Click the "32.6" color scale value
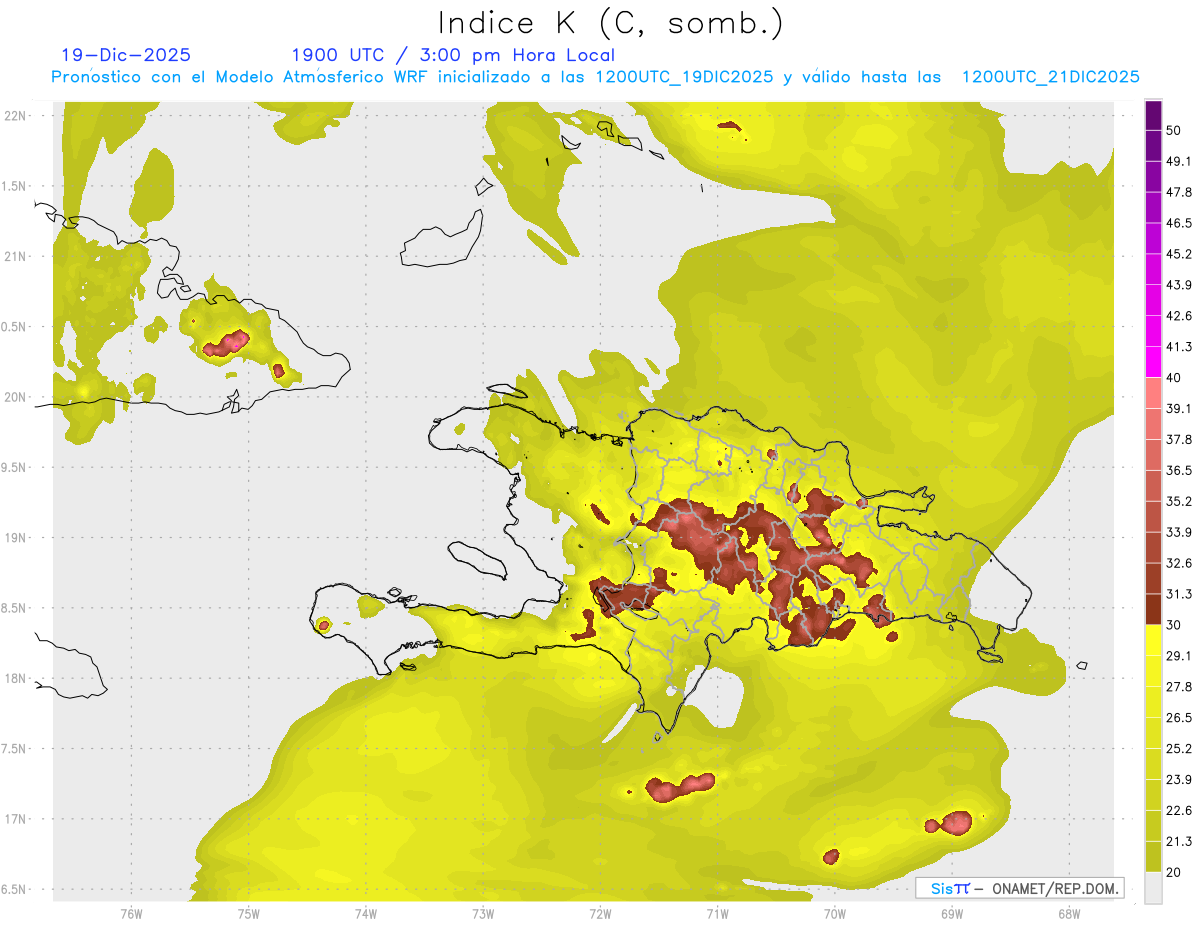The height and width of the screenshot is (927, 1200). (1179, 563)
